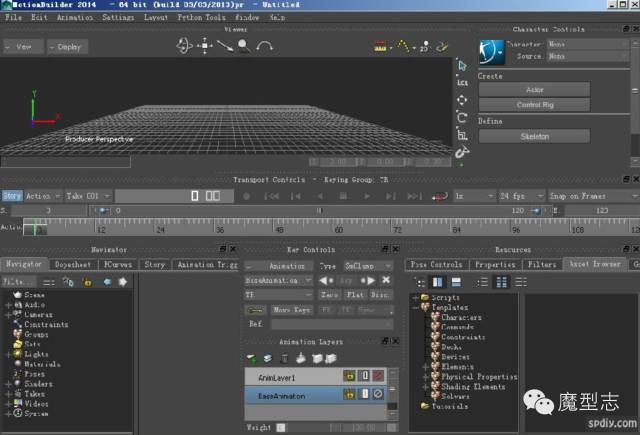Click the Character Controls figure icon
Screen dimensions: 640x435
(x=491, y=51)
